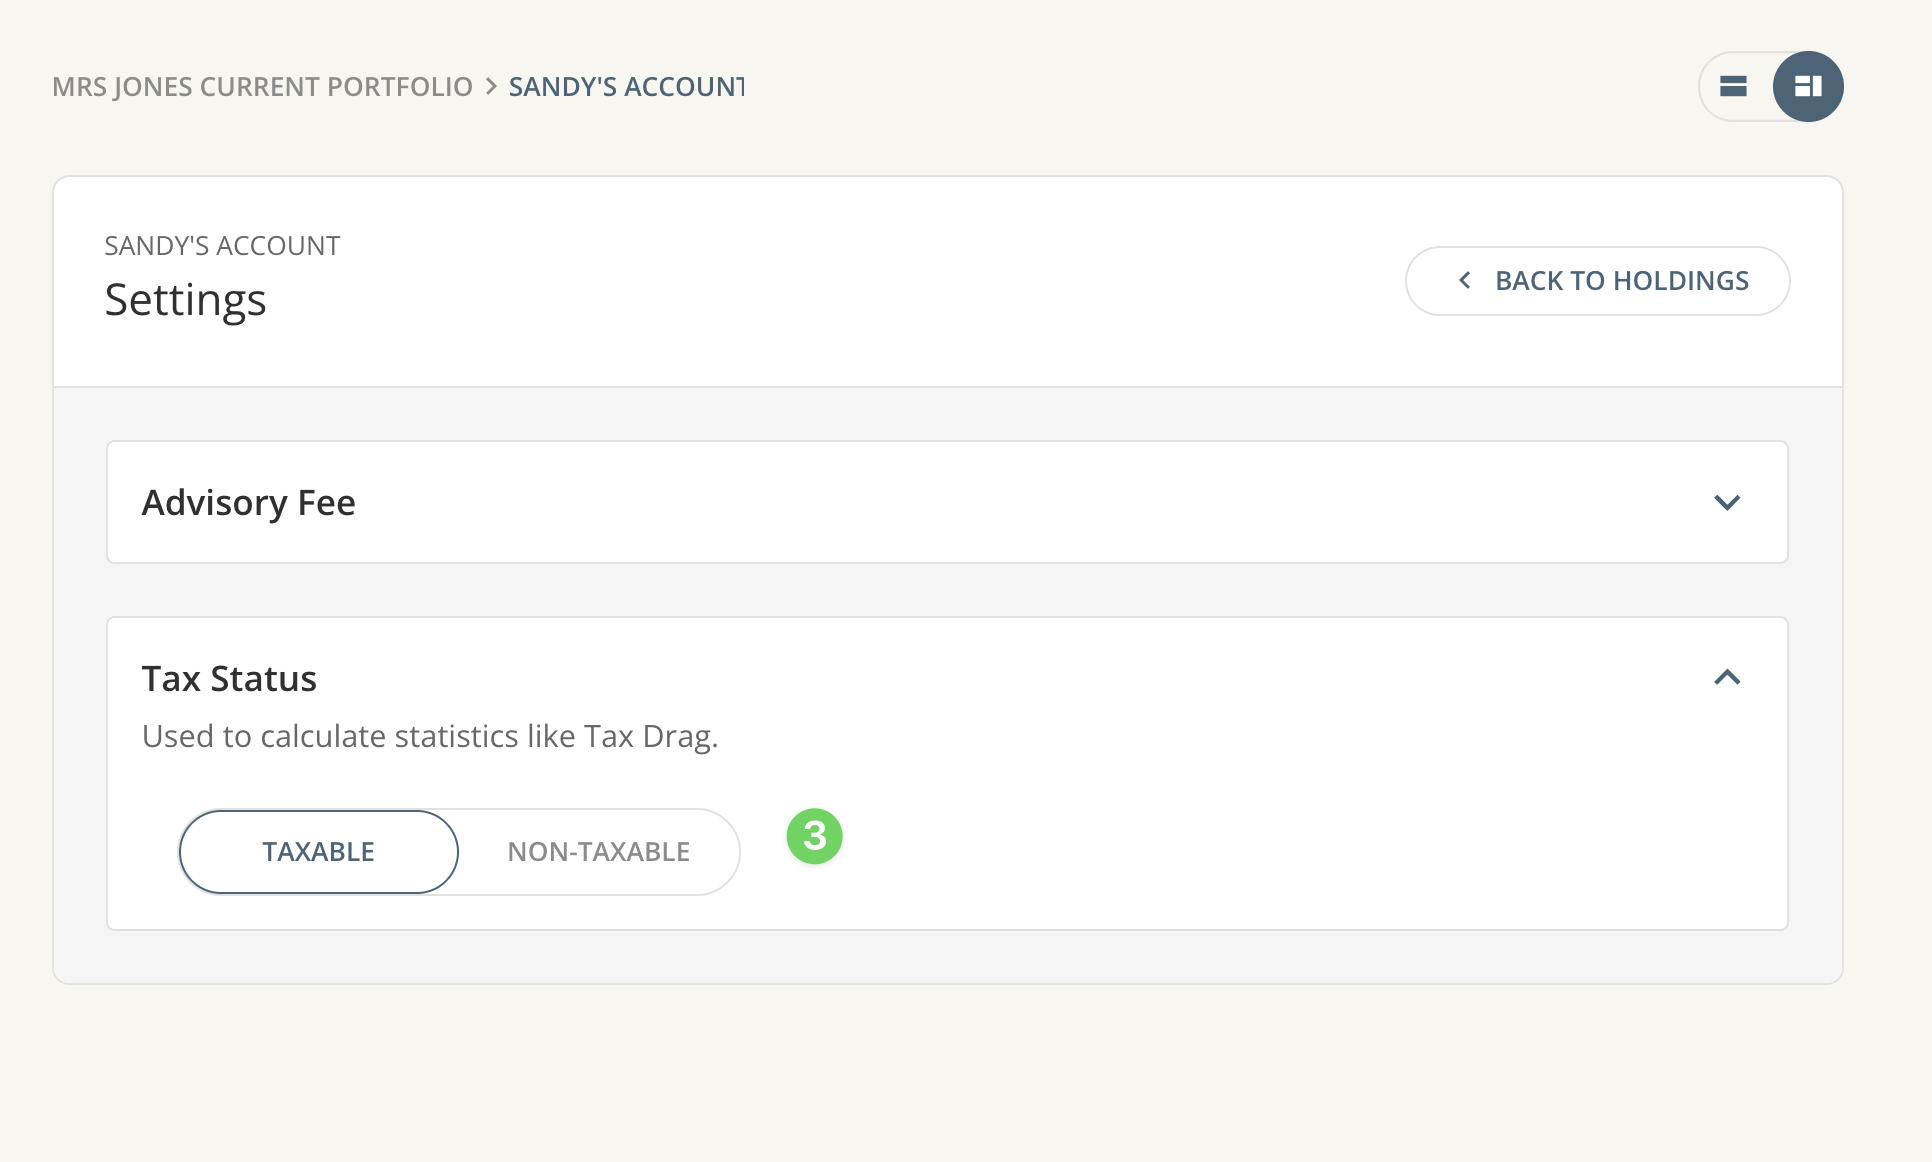The height and width of the screenshot is (1162, 1932).
Task: Click the Tax Drag description text
Action: pos(430,736)
